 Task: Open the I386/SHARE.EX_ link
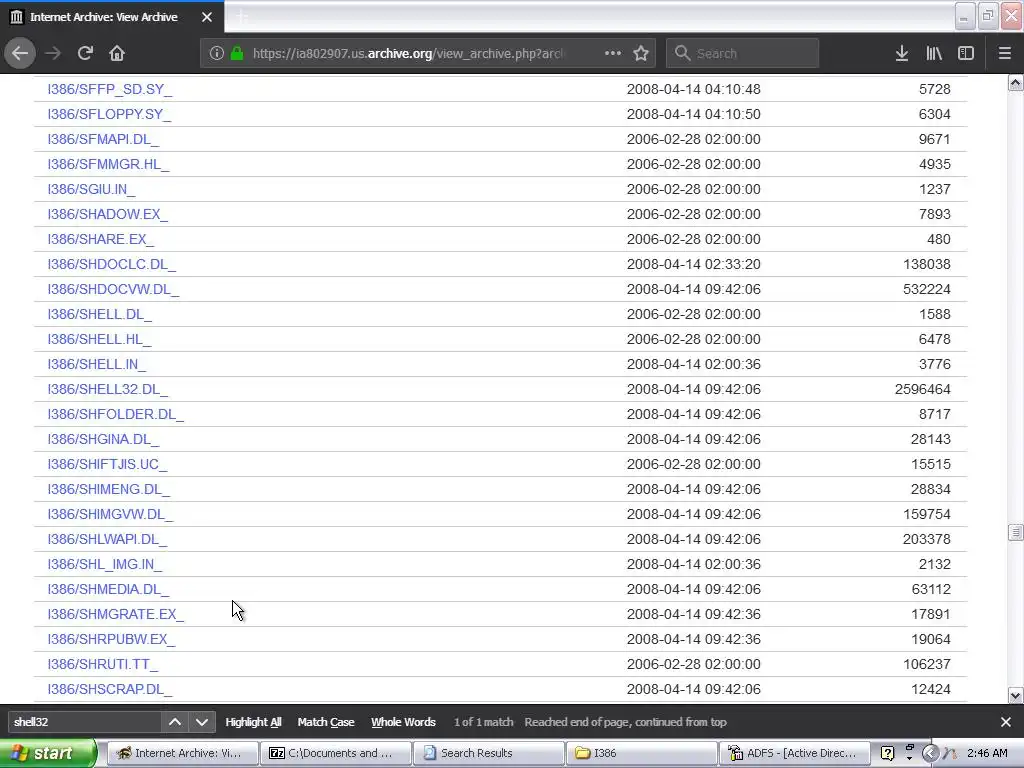(101, 239)
